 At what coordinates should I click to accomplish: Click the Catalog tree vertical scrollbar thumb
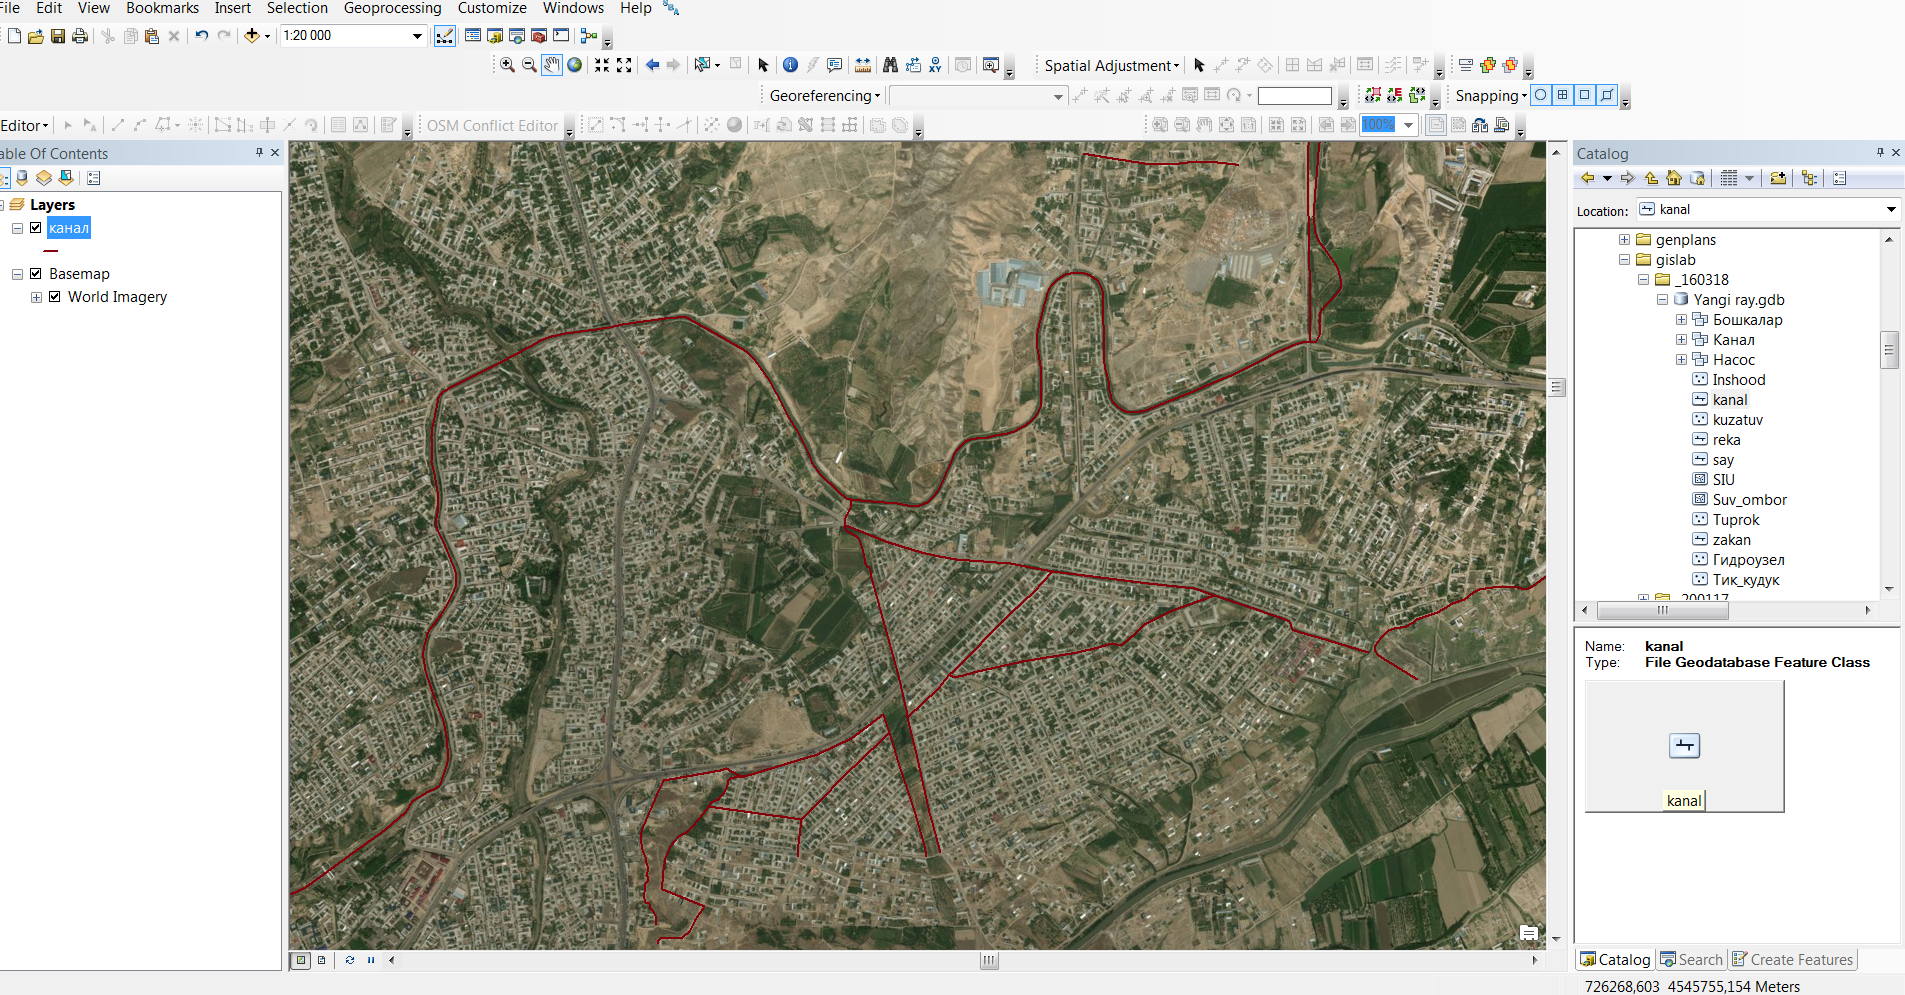[x=1889, y=350]
